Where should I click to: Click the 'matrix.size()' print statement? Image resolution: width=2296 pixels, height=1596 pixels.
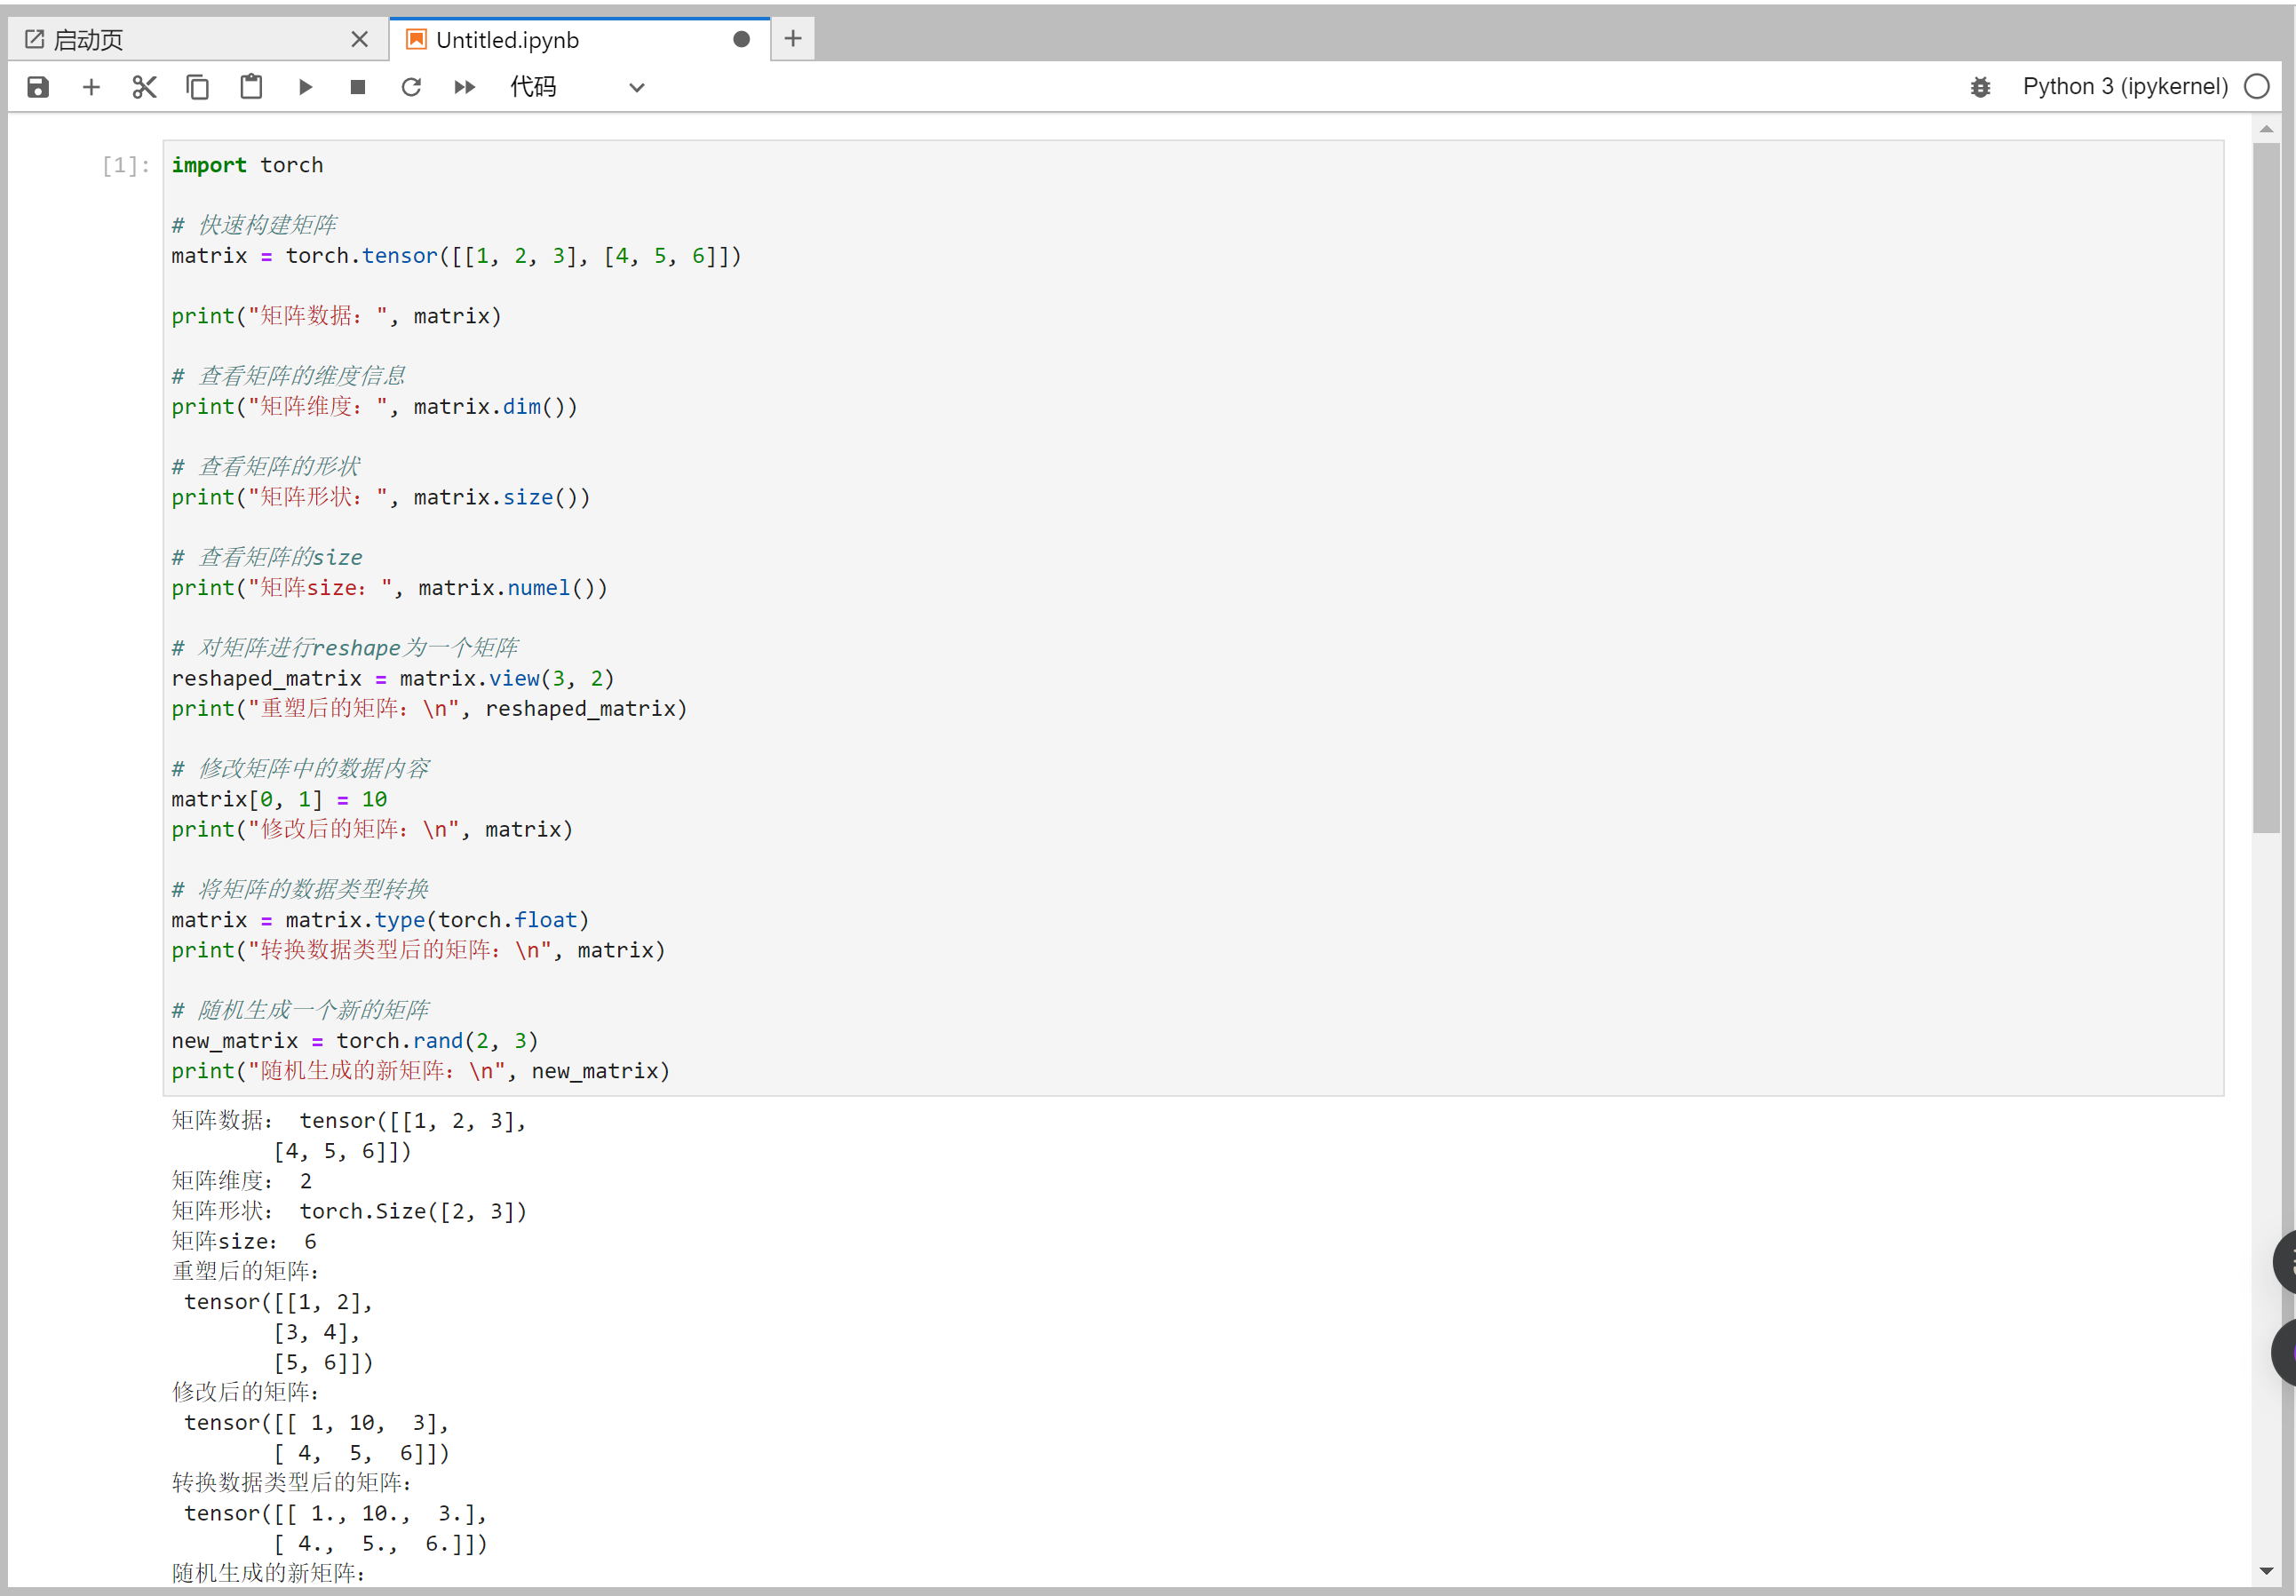[381, 497]
